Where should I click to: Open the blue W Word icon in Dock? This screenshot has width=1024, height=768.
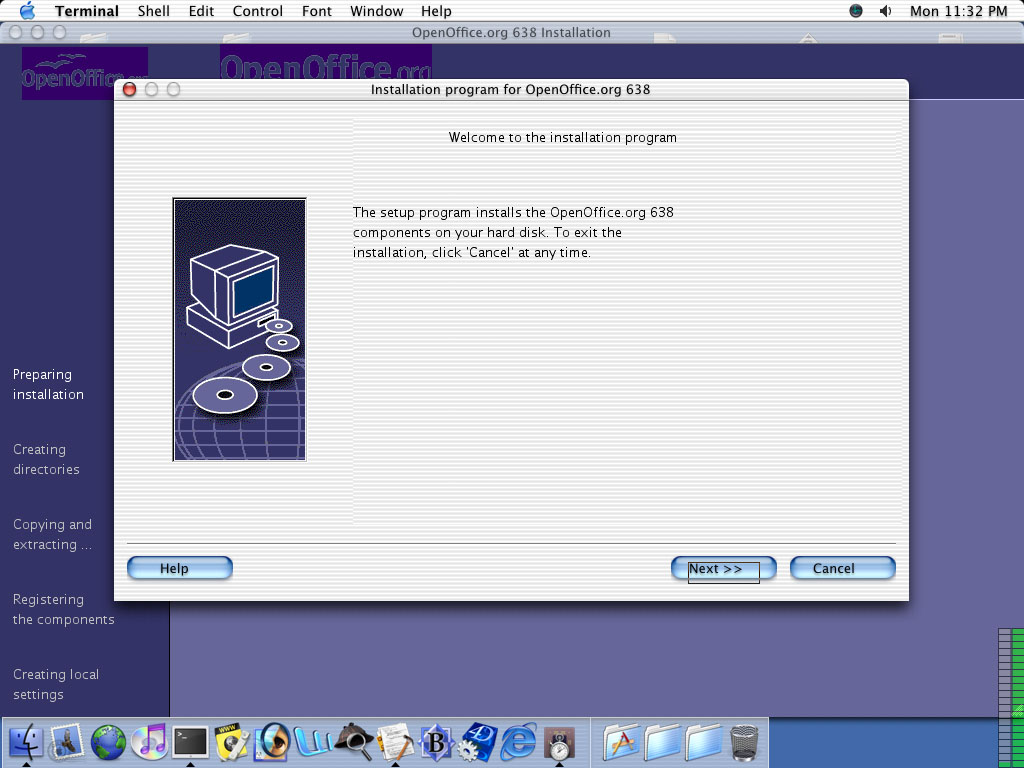coord(313,743)
